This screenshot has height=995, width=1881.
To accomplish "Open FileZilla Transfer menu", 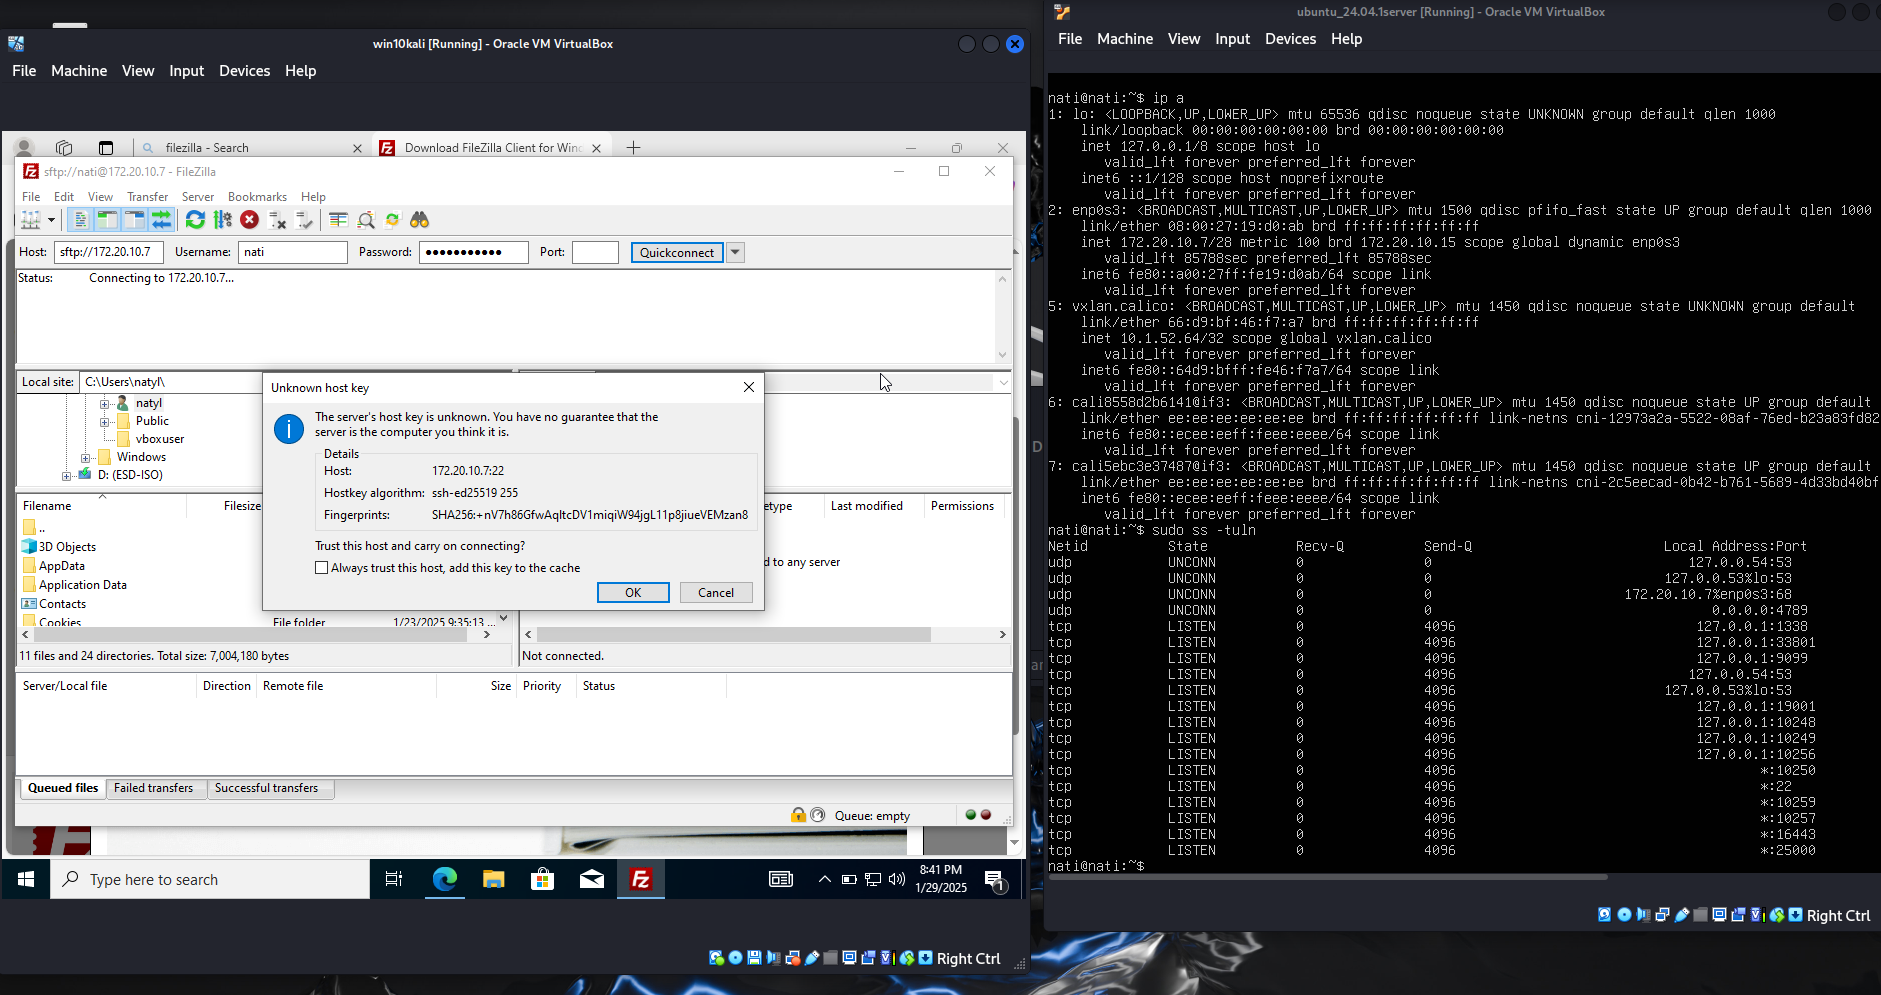I will (147, 197).
